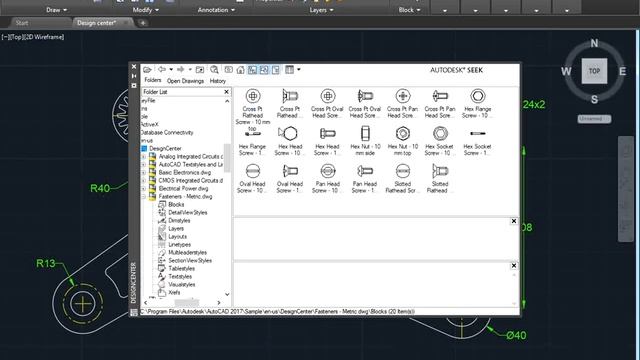Expand the Draw ribbon panel
640x360 pixels.
pos(57,10)
